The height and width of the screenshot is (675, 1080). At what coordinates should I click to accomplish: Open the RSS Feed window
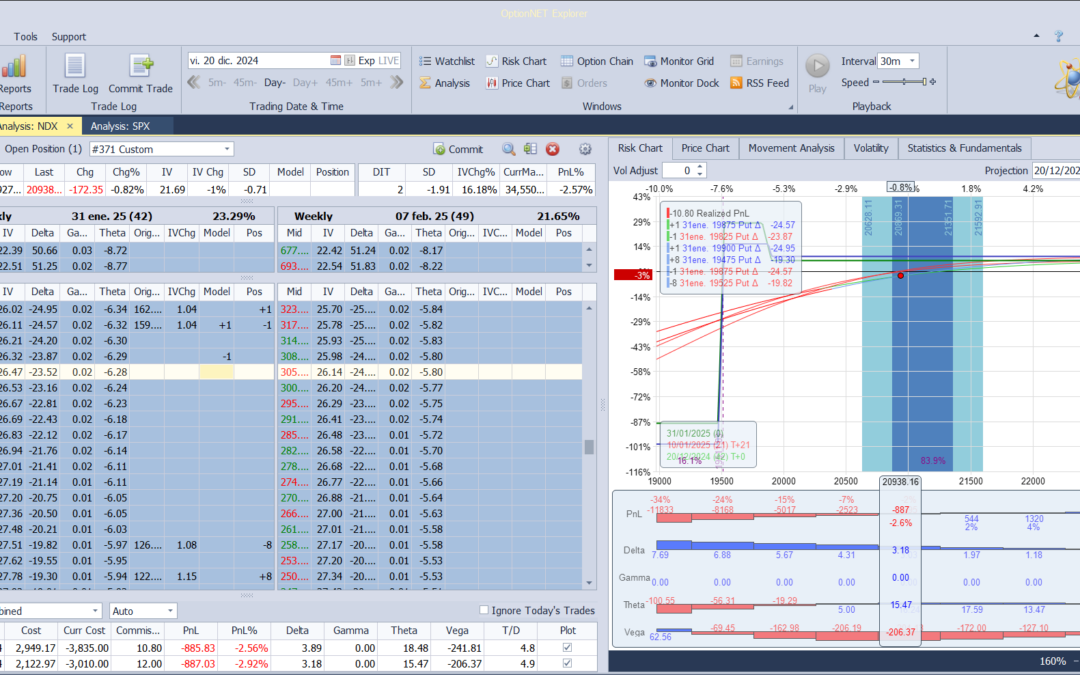pos(759,83)
